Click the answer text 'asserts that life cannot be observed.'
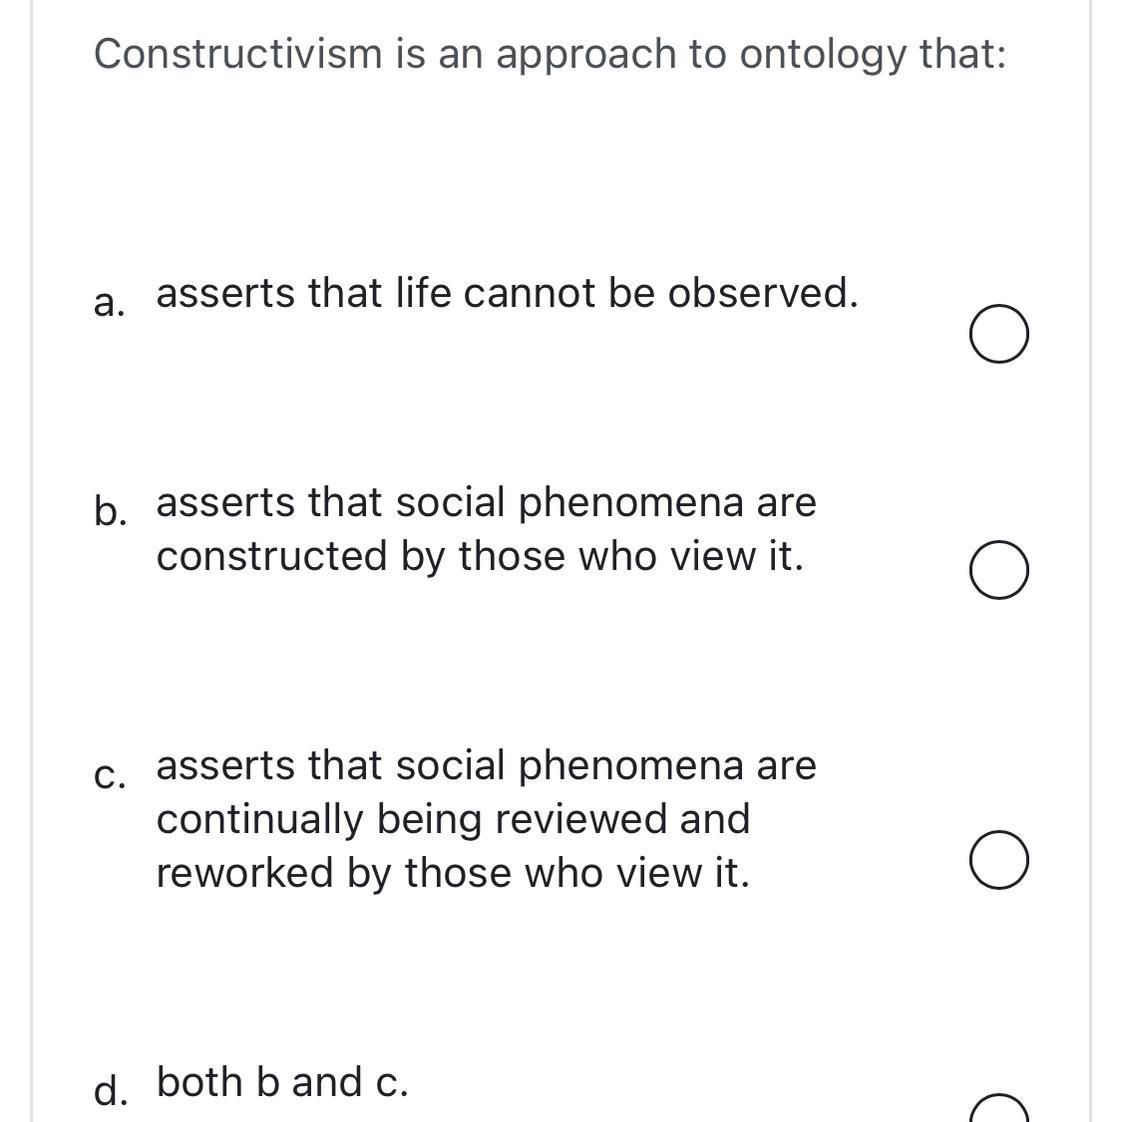 coord(507,293)
